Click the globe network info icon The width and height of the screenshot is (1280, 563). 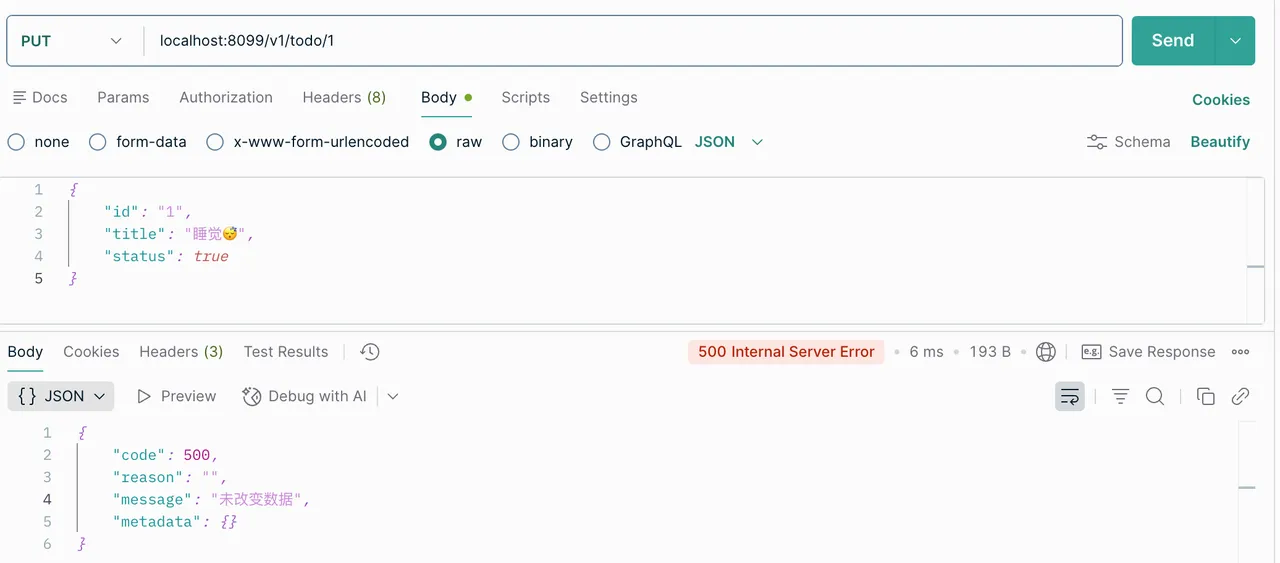pyautogui.click(x=1046, y=352)
